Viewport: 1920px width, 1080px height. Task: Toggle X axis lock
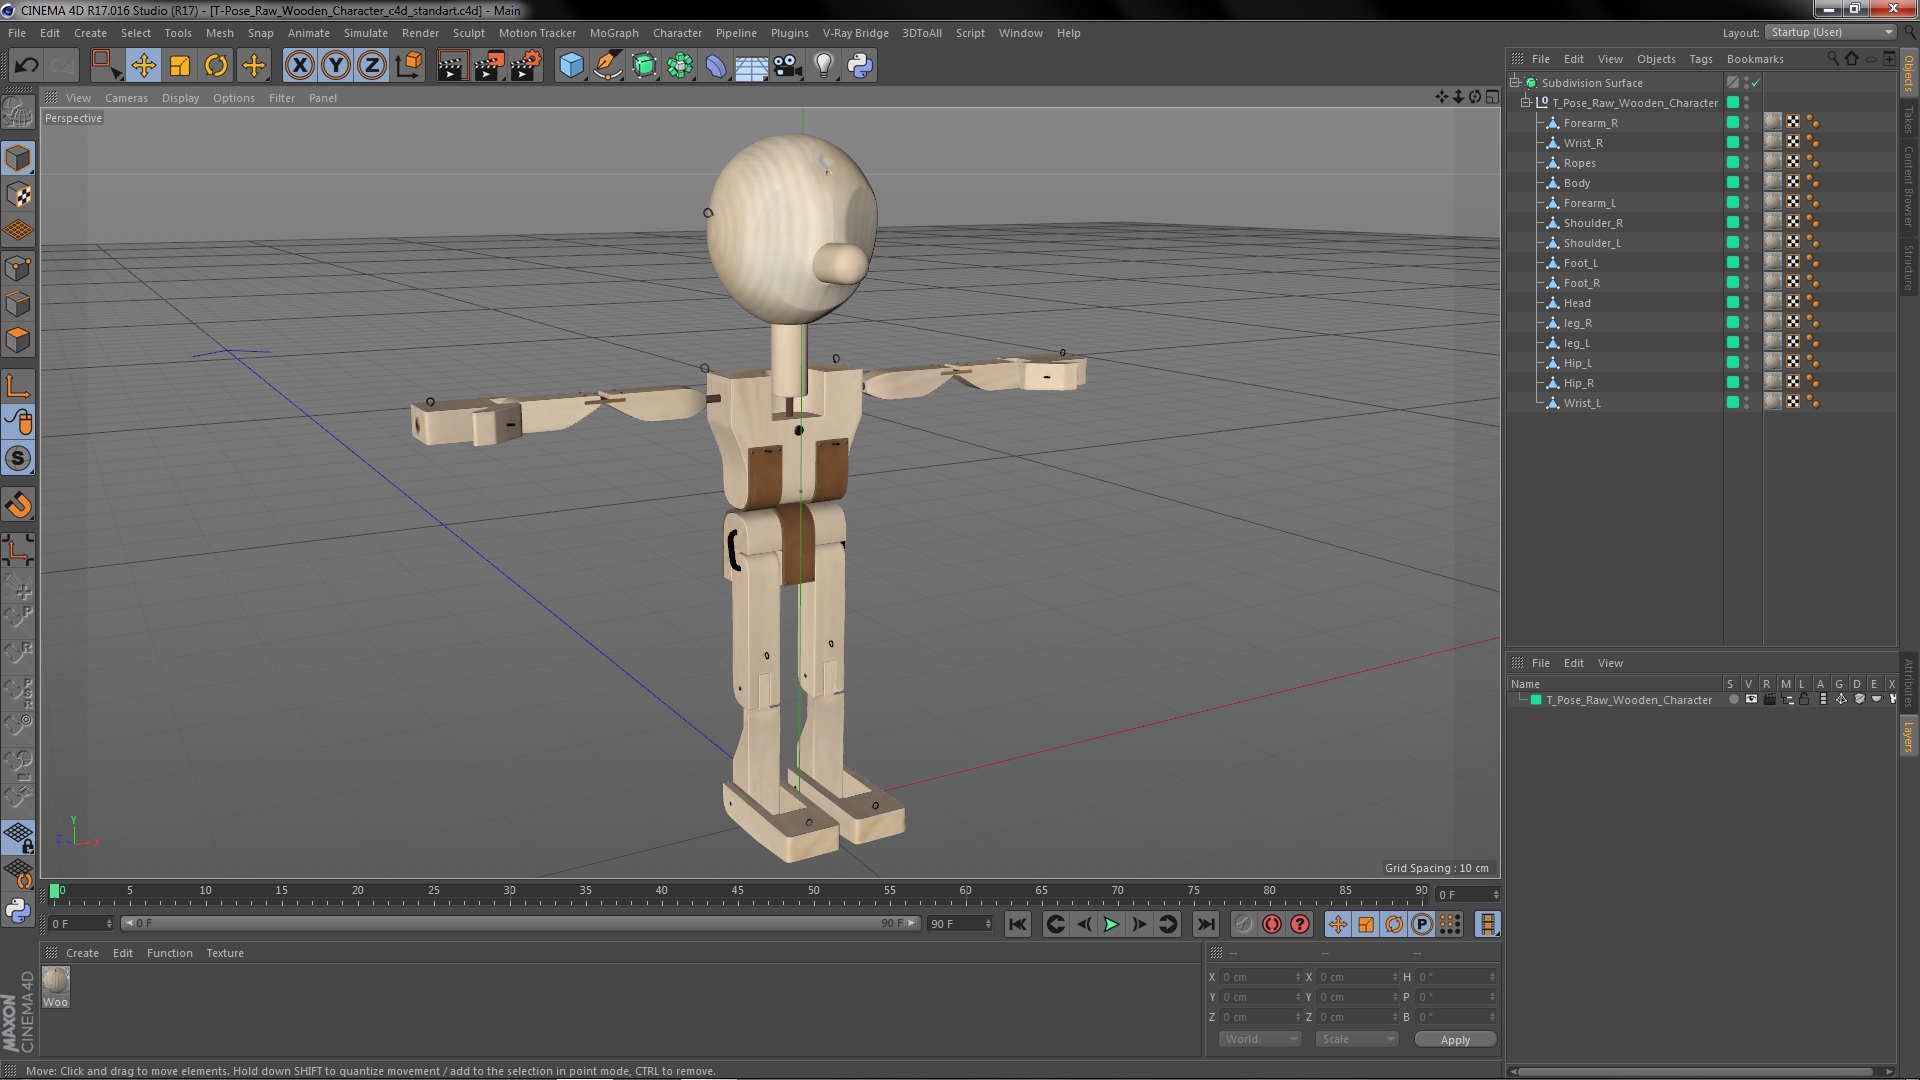[x=299, y=66]
